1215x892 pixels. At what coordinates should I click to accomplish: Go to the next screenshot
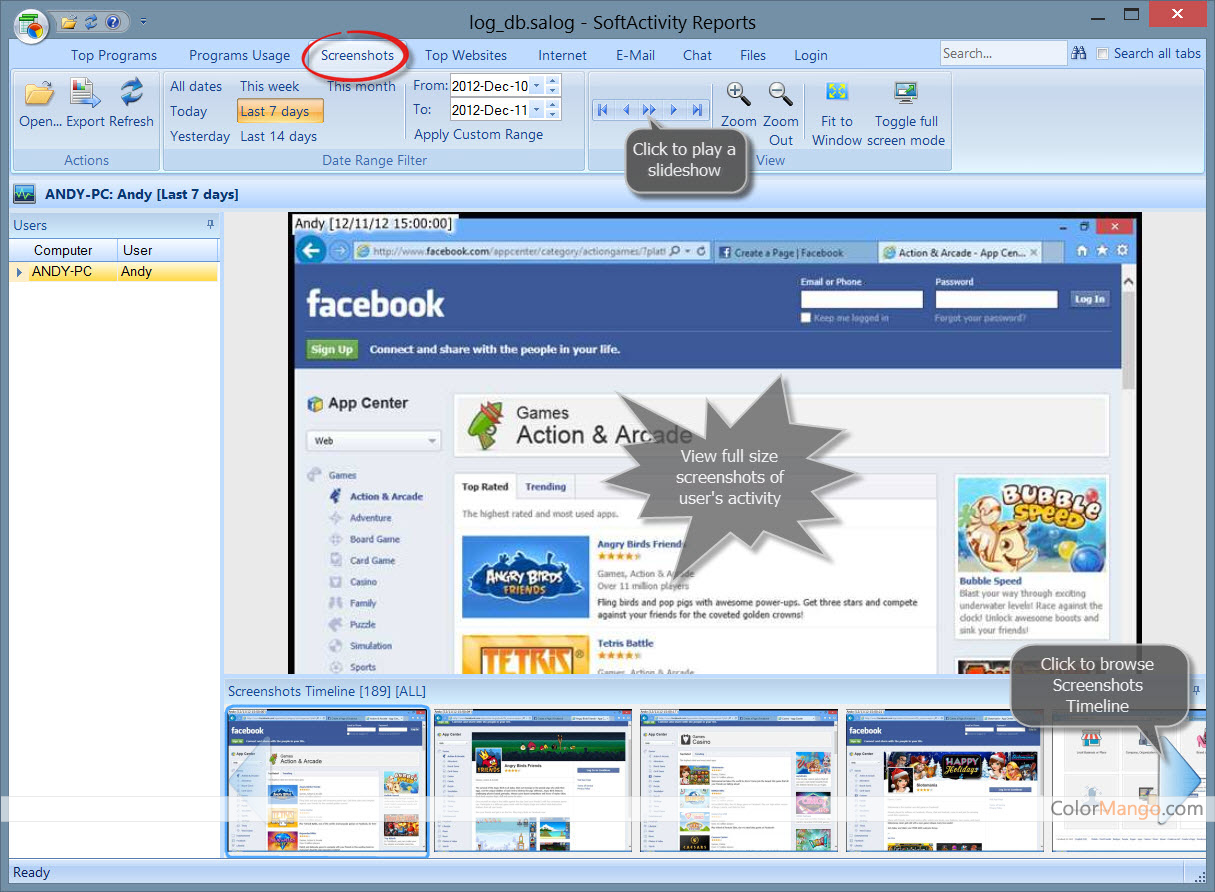click(674, 110)
